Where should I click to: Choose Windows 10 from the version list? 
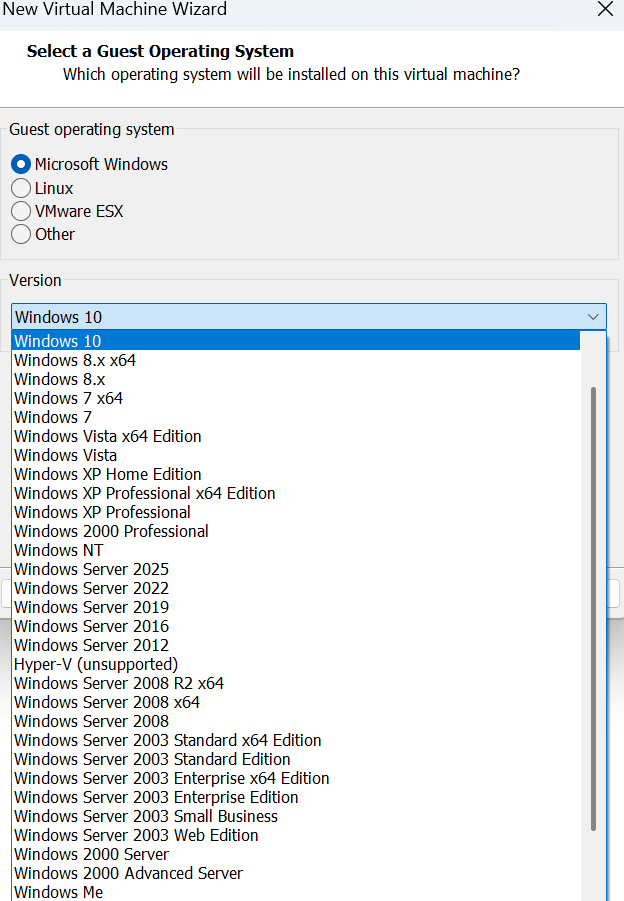pos(58,341)
